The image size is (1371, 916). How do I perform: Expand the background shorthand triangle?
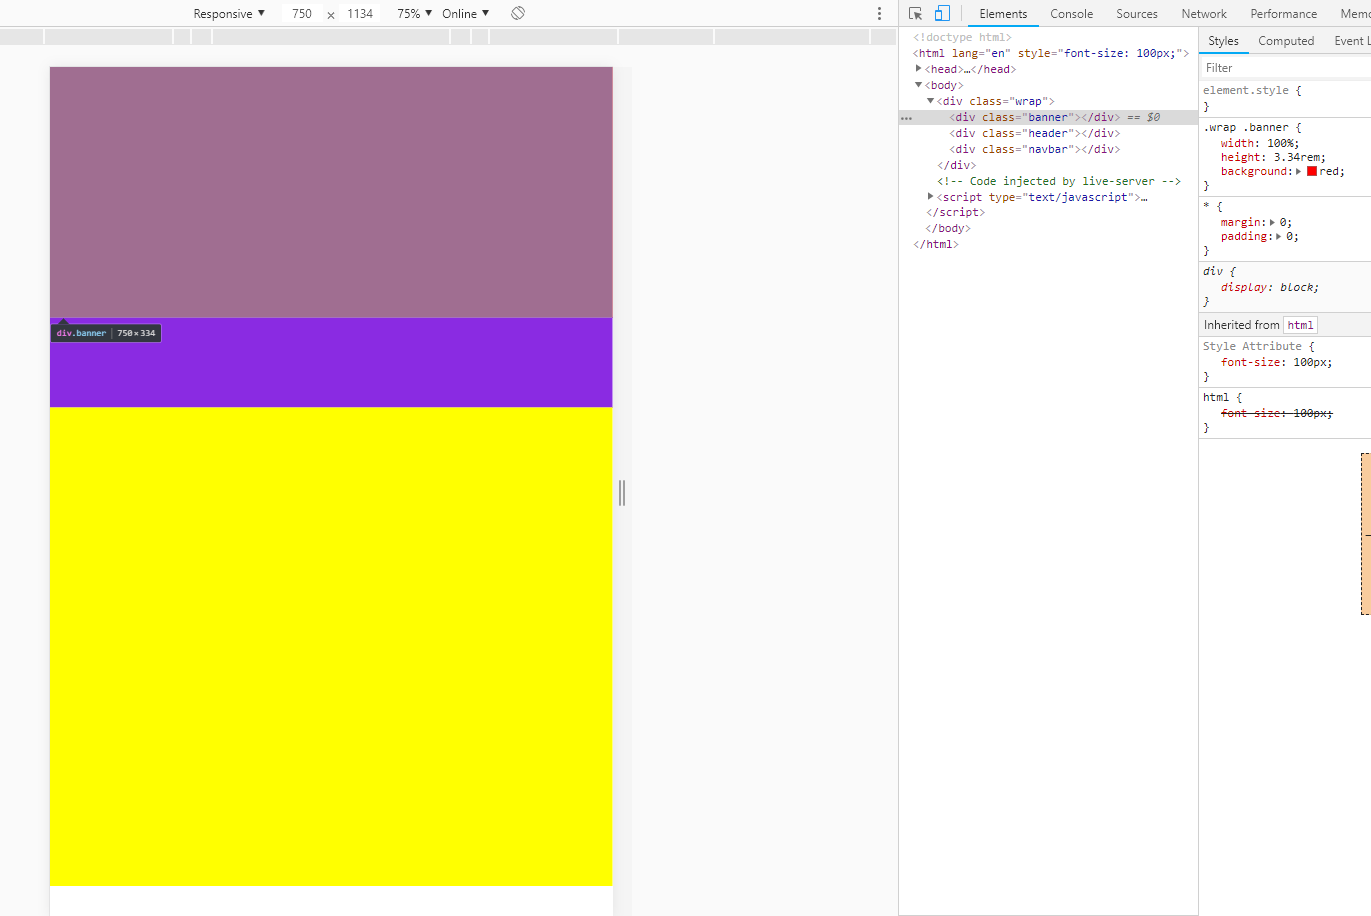pos(1299,171)
